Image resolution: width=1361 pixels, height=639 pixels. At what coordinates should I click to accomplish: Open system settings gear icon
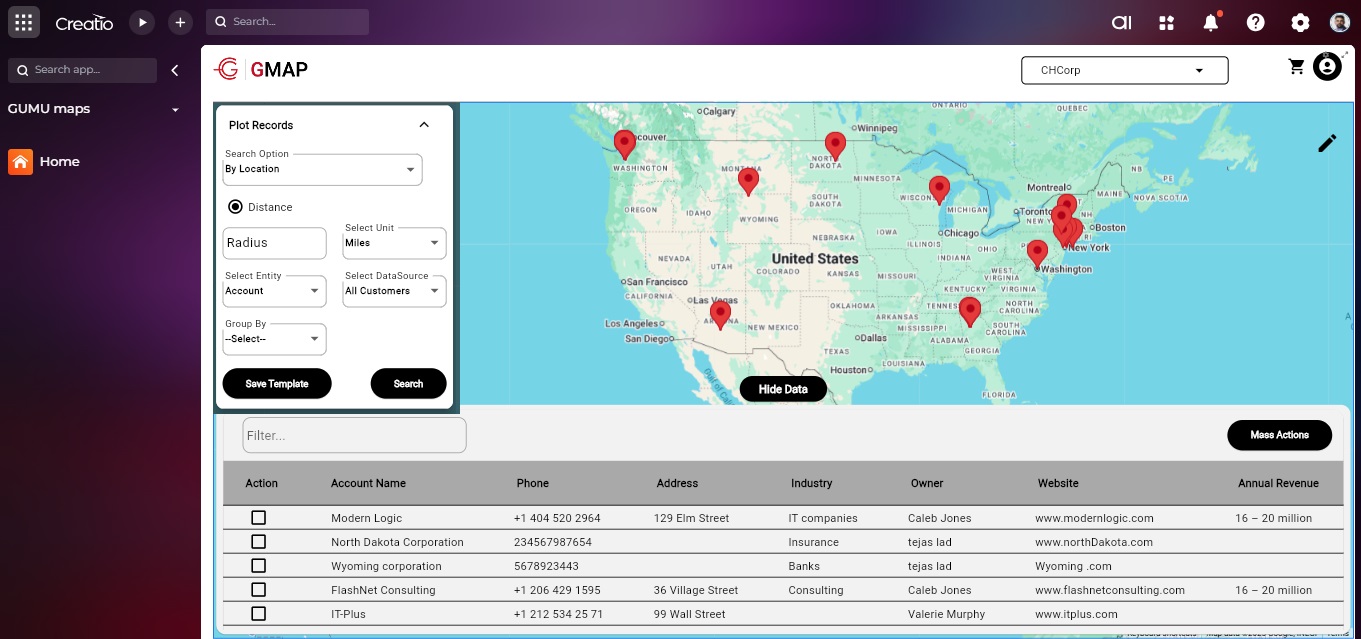click(1299, 22)
